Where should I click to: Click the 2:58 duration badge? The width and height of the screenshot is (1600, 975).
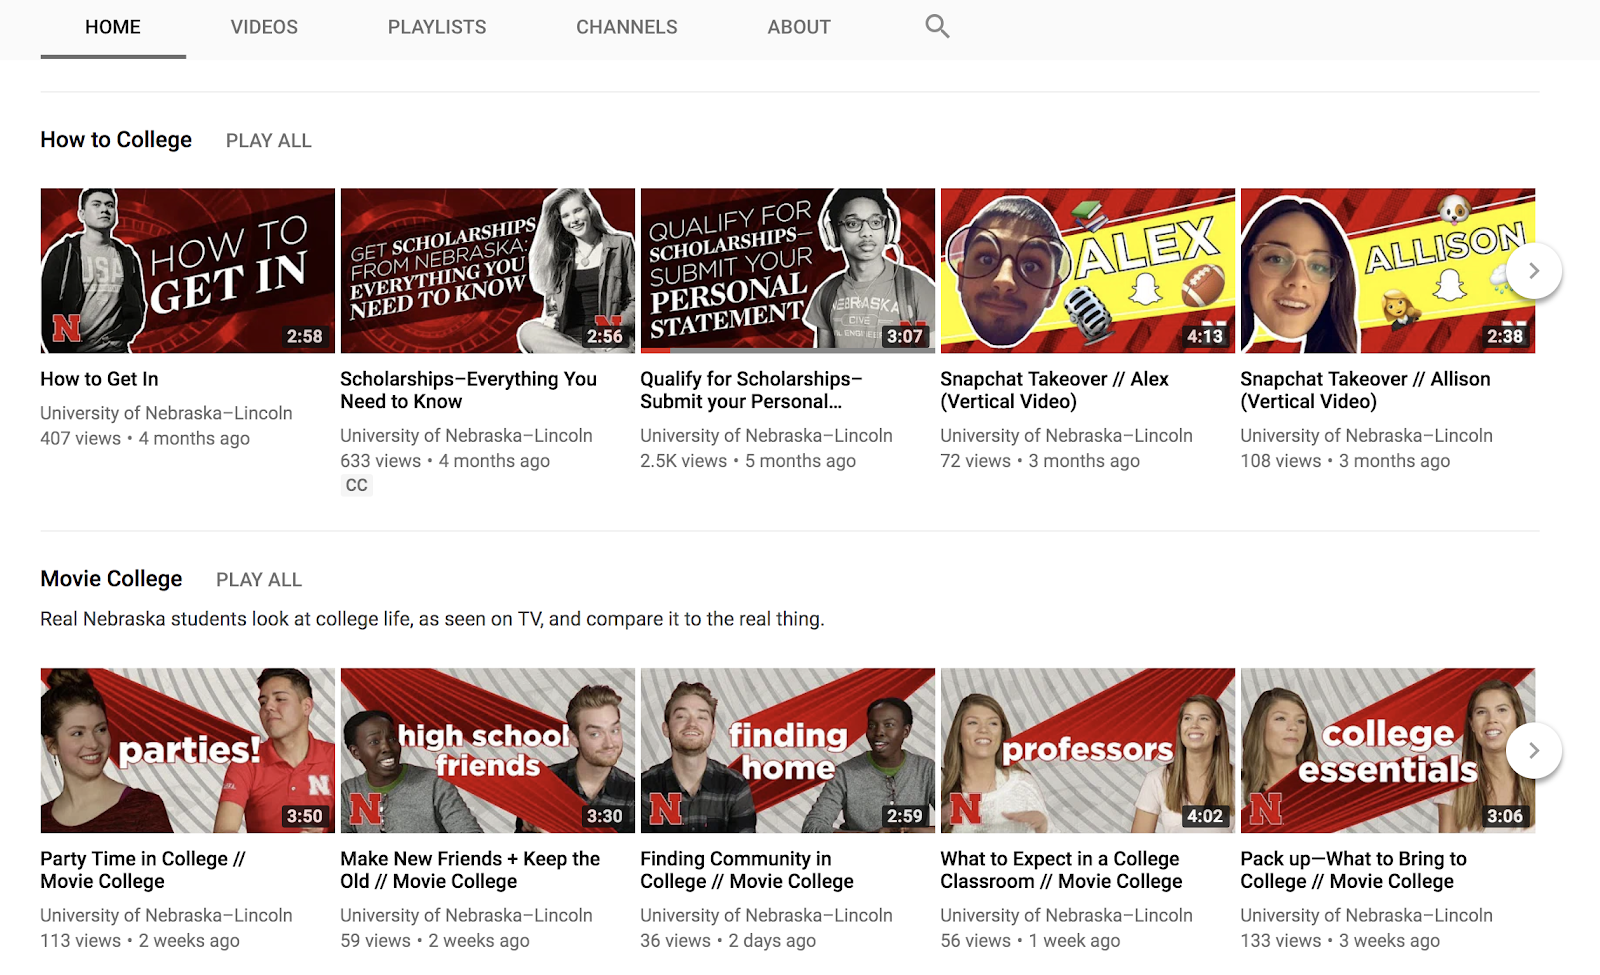(x=305, y=336)
